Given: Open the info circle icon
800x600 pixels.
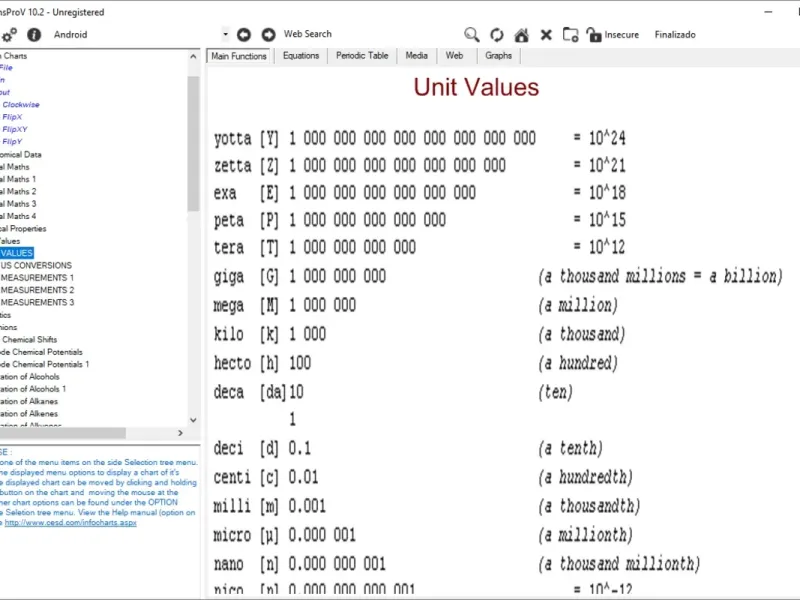Looking at the screenshot, I should point(34,35).
